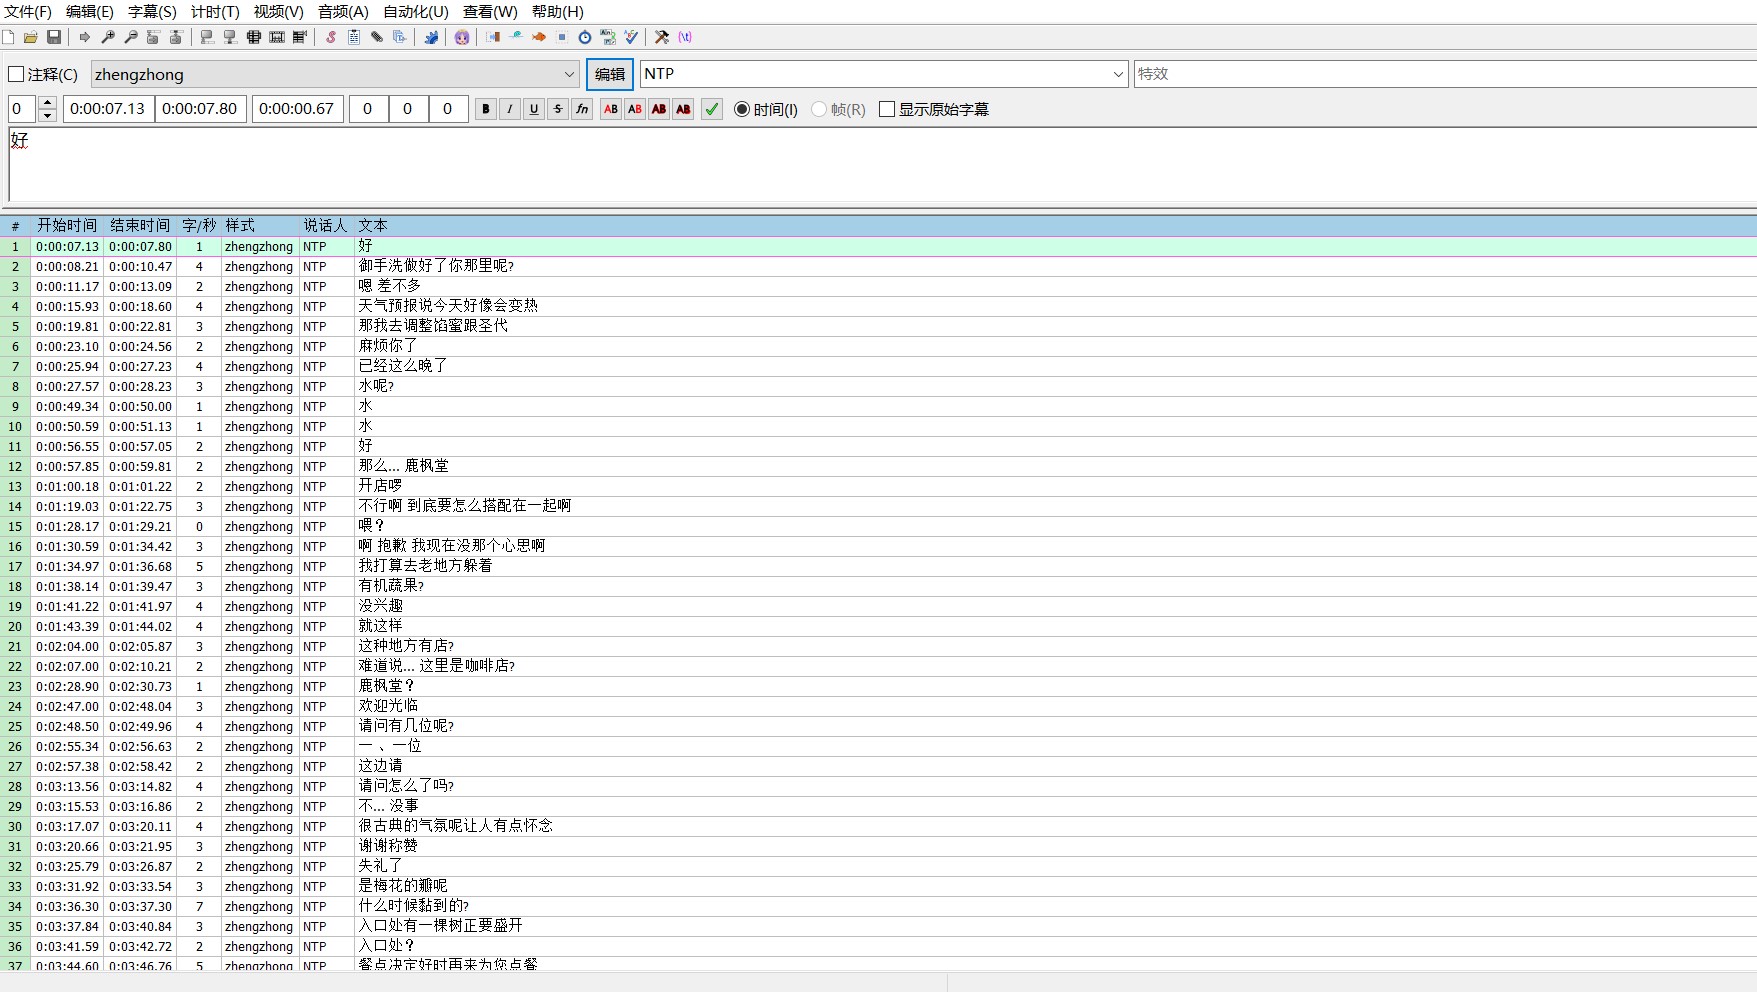The height and width of the screenshot is (992, 1757).
Task: Open subtitles with the folder icon
Action: pos(31,37)
